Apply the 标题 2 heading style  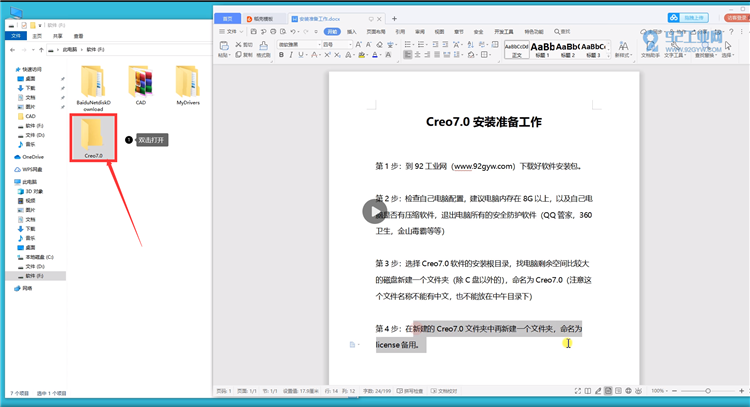pos(568,50)
